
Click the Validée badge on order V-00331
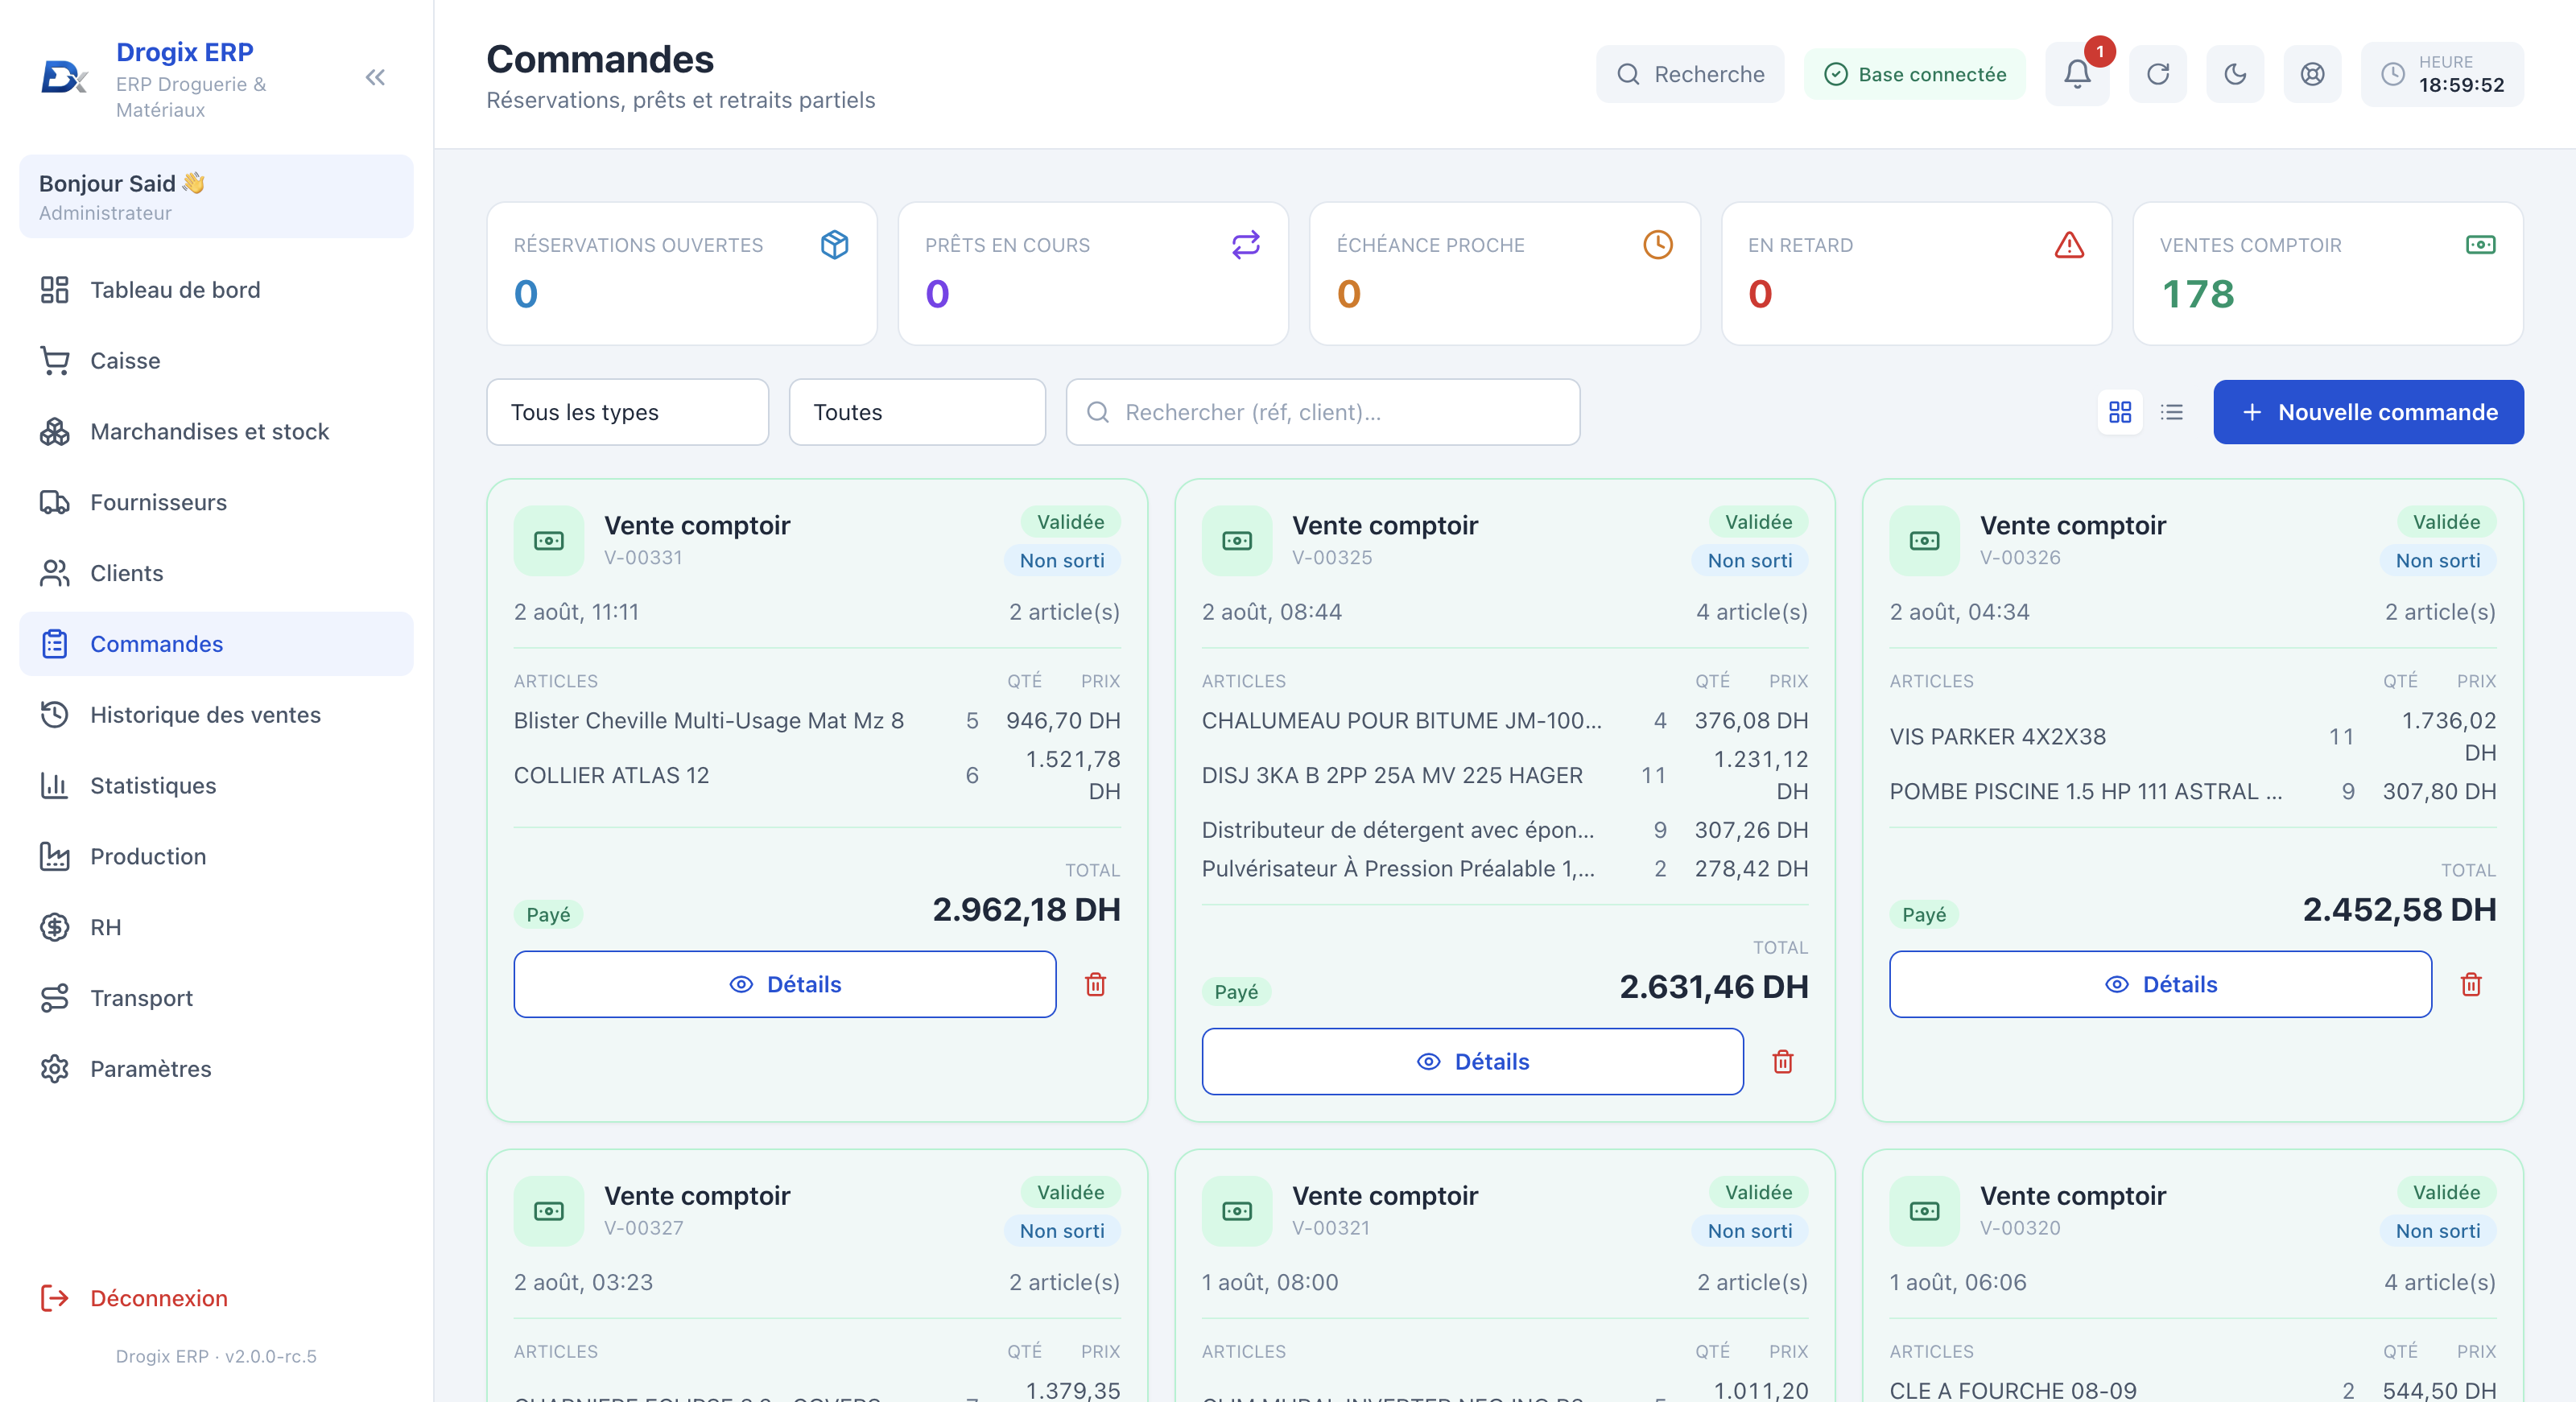(x=1070, y=522)
